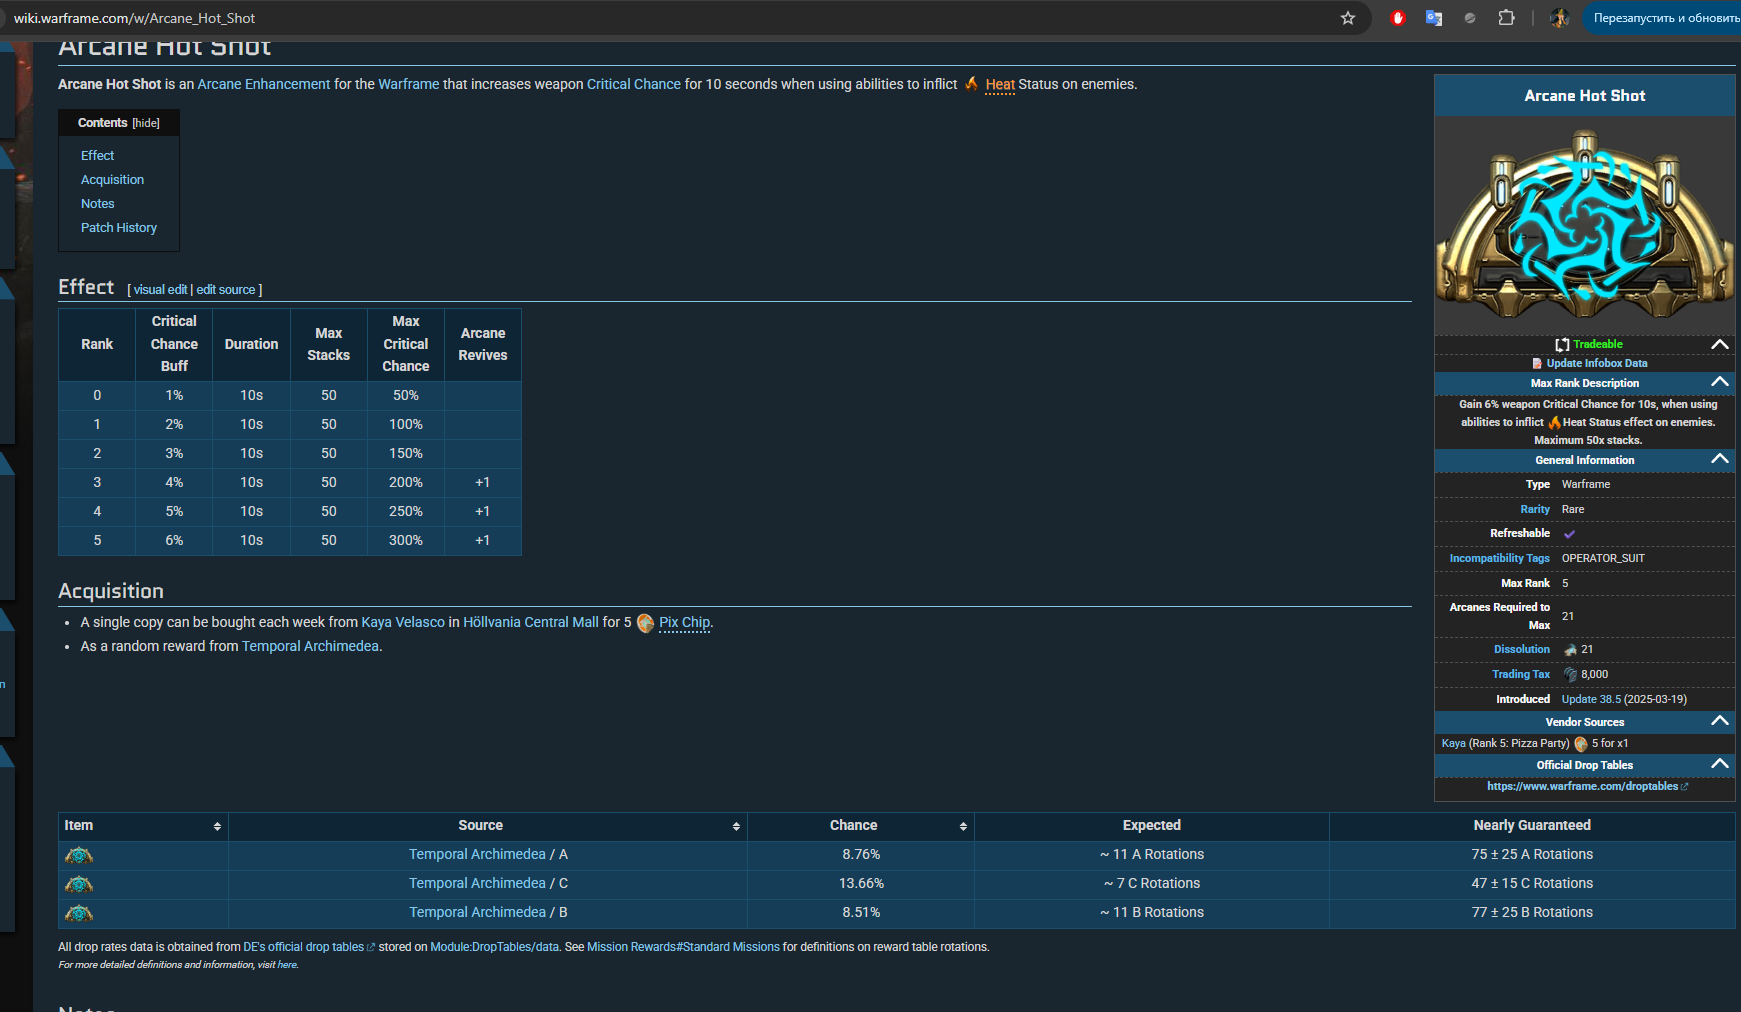Open Temporal Archimedea link in the / B row
Viewport: 1741px width, 1012px height.
(x=477, y=912)
